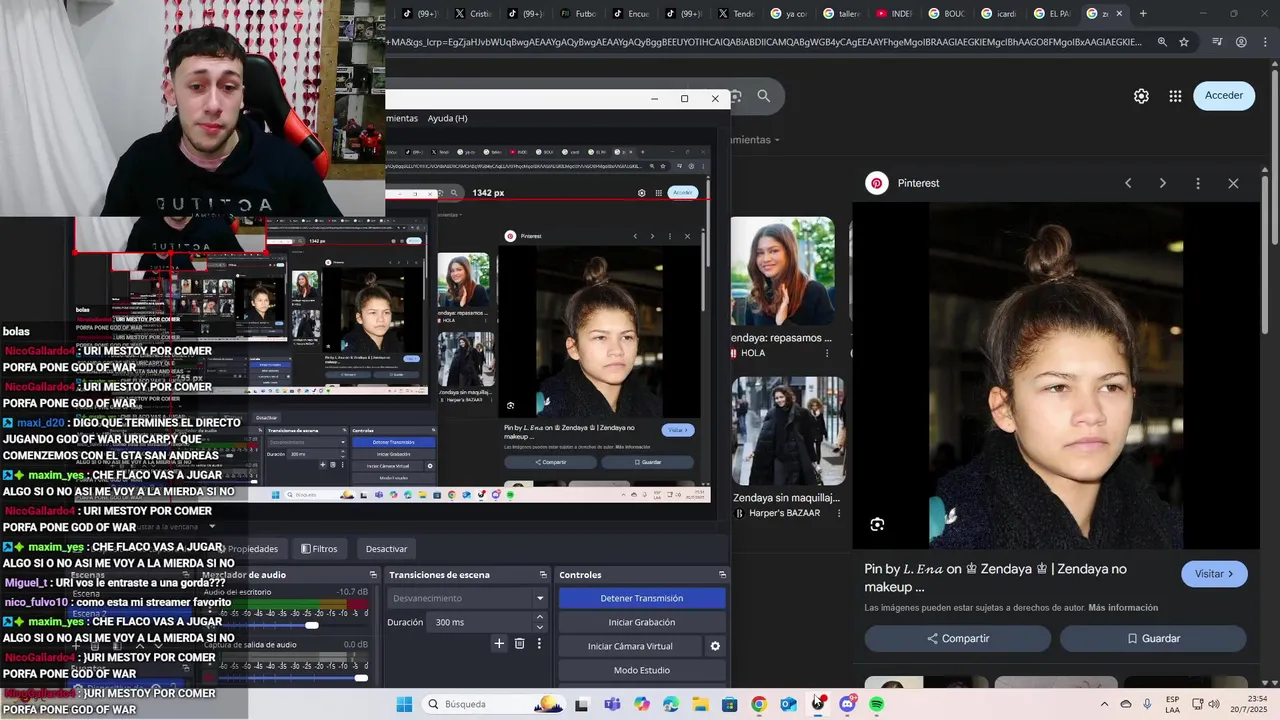
Task: Open File Explorer from the taskbar
Action: coord(700,704)
